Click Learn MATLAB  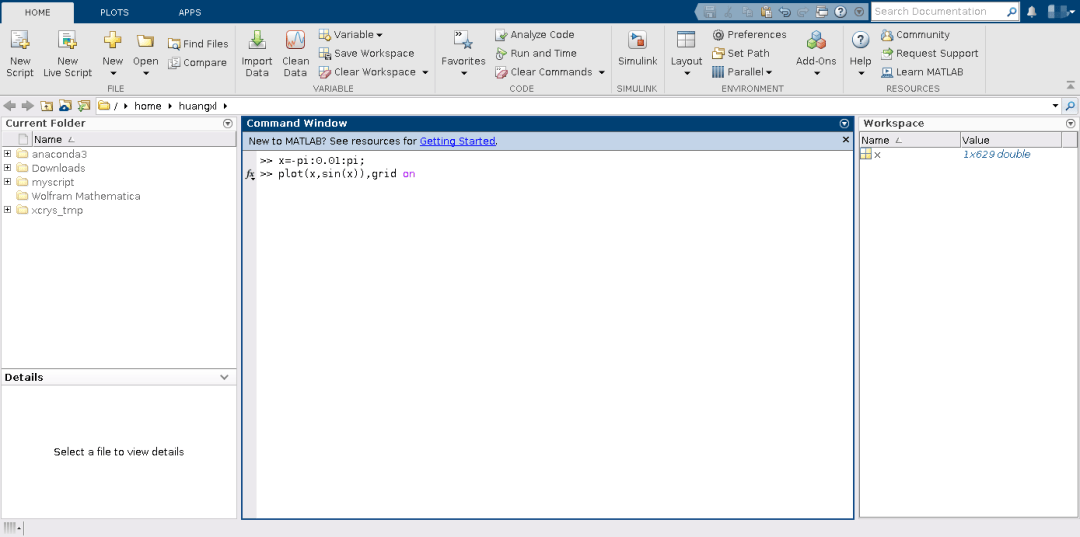(922, 72)
